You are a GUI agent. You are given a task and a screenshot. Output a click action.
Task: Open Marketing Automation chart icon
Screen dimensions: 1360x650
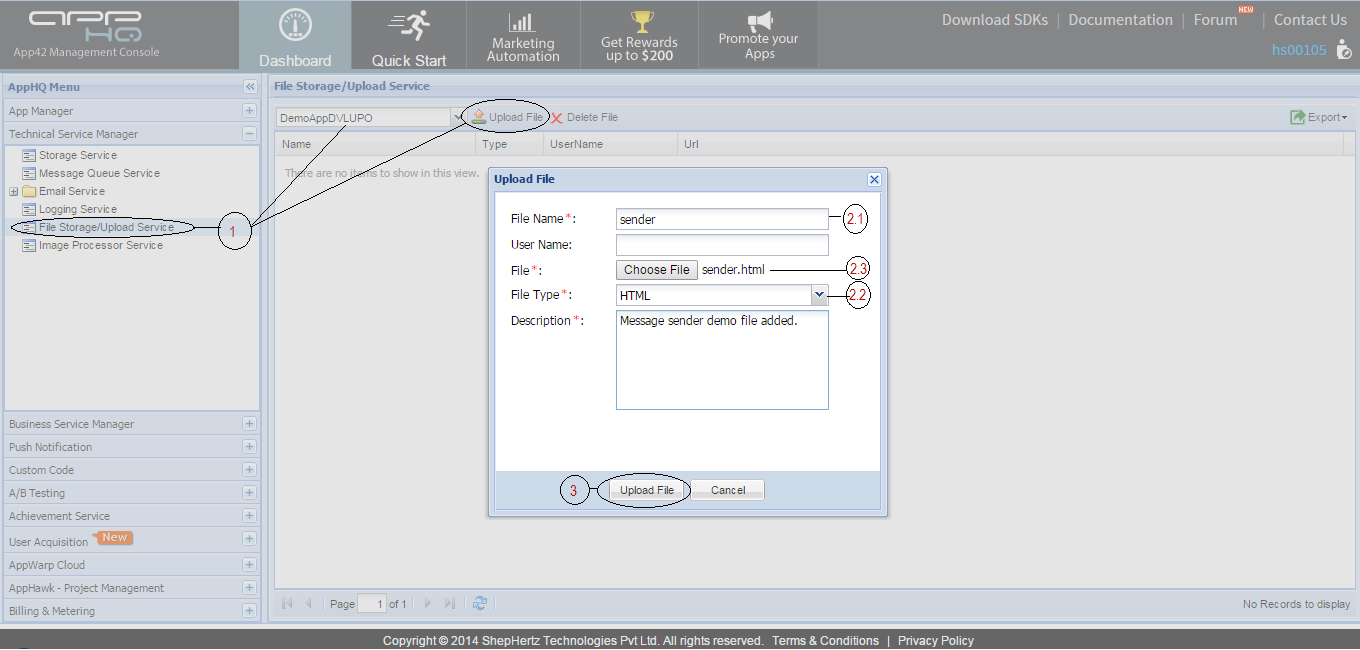tap(522, 22)
